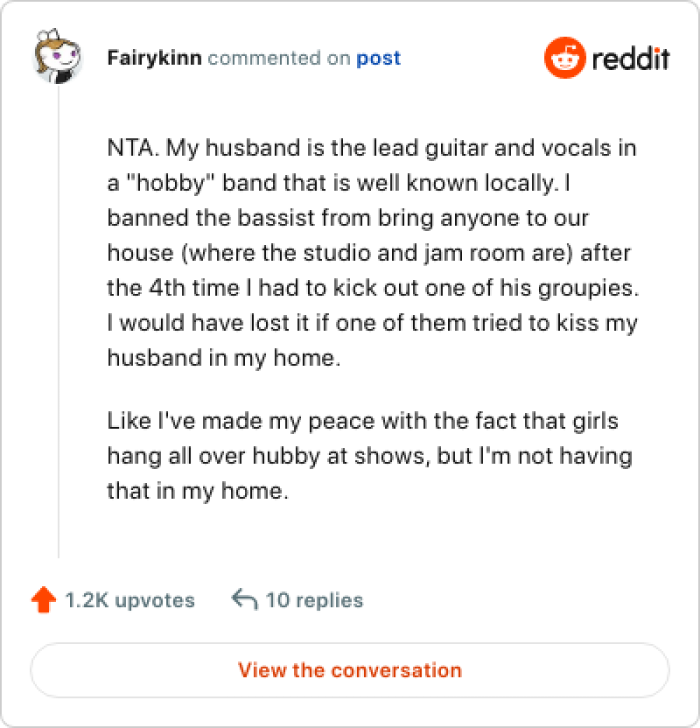Click the "commented on" text in header
The image size is (700, 728).
[x=279, y=58]
